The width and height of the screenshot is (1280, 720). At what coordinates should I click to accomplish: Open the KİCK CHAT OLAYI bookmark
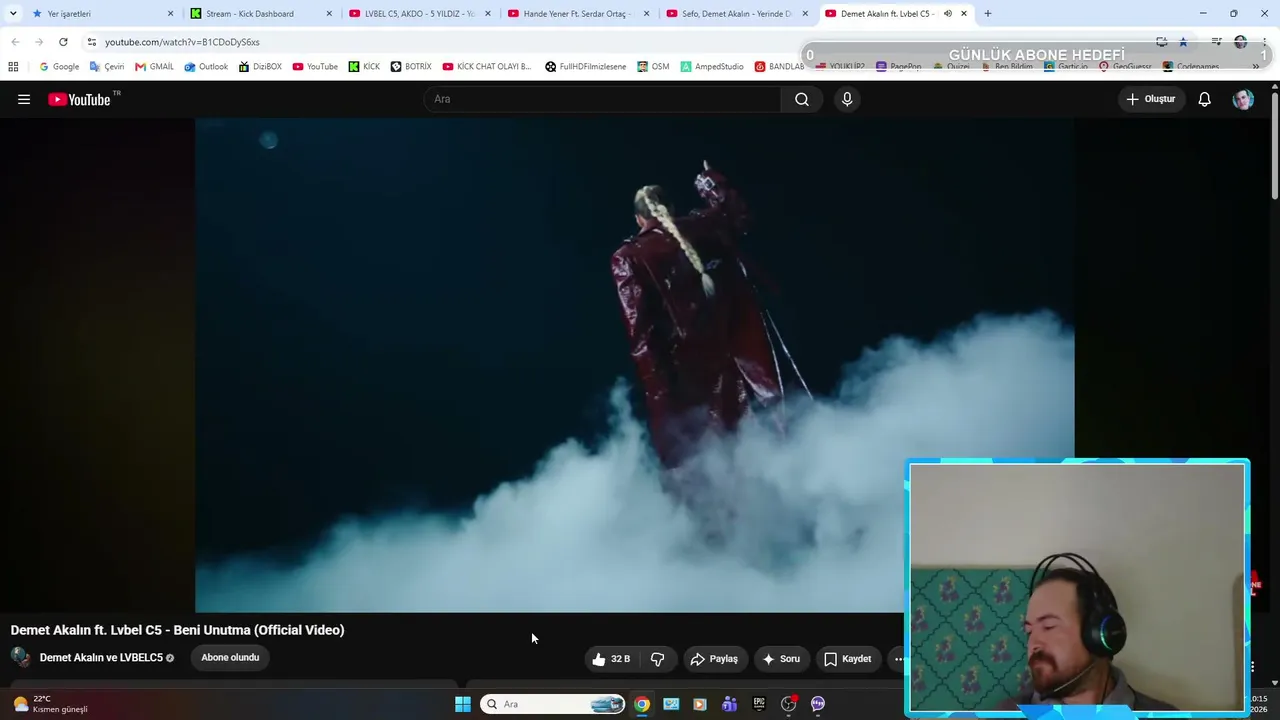click(487, 67)
